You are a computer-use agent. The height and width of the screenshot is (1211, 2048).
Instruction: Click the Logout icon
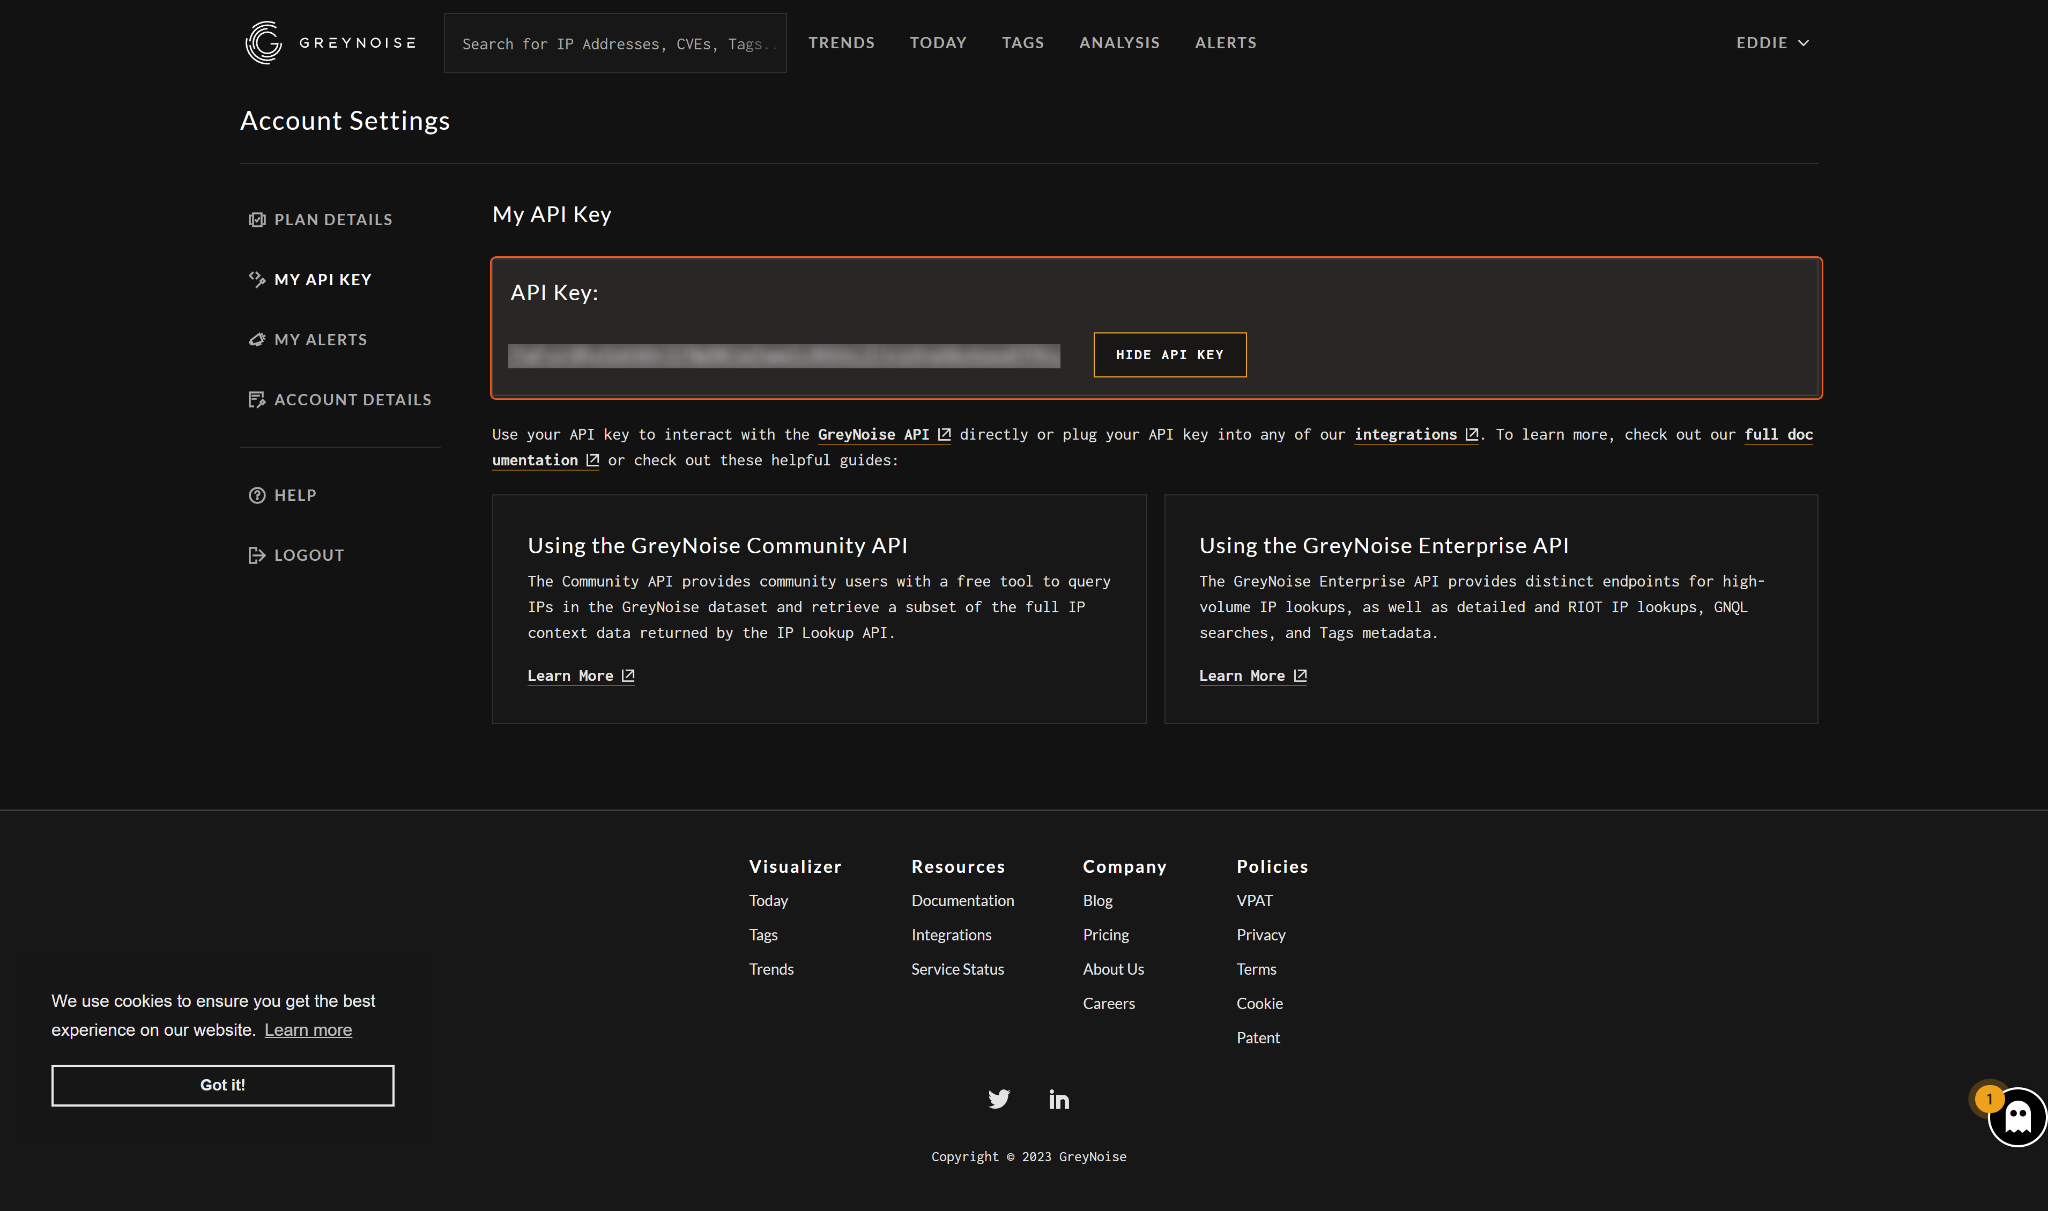257,556
